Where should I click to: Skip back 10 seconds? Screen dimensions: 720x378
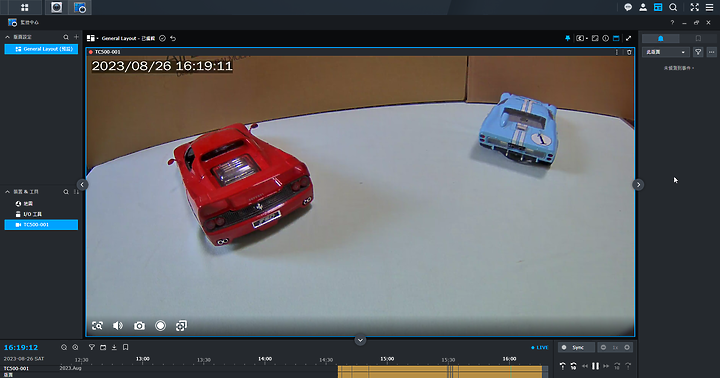(574, 366)
